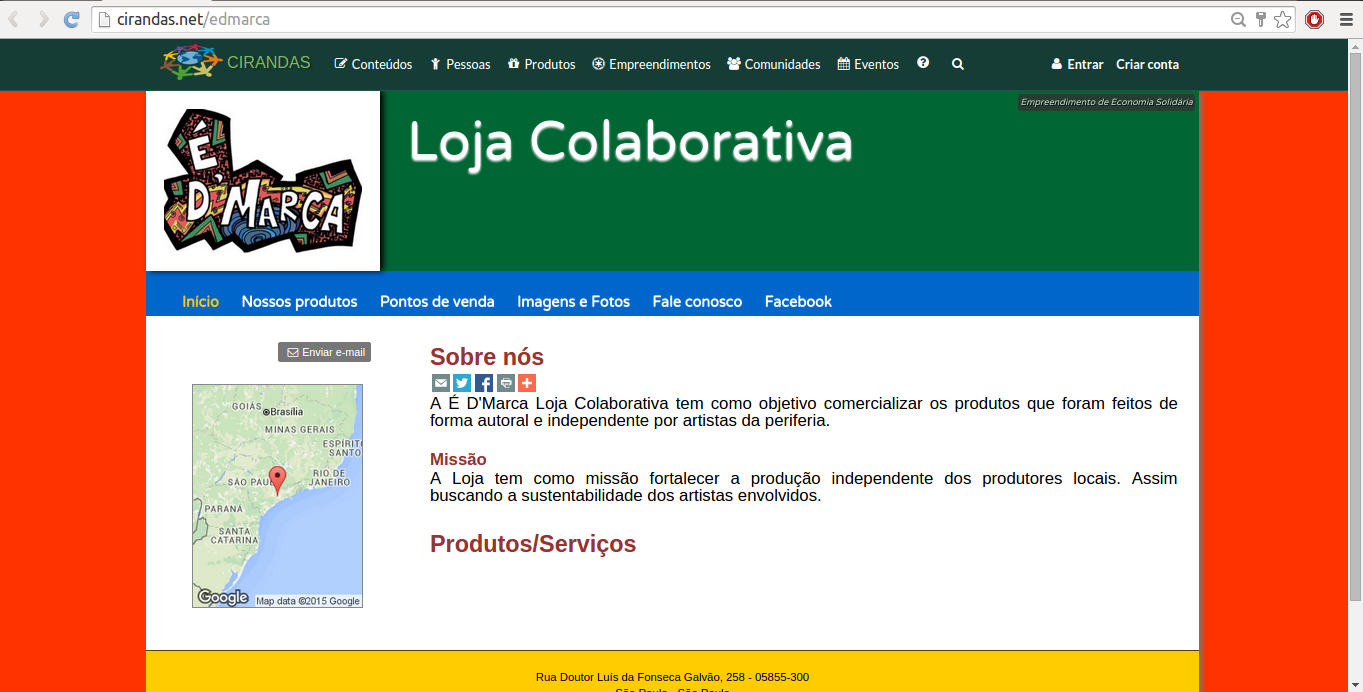Open the saved passwords key icon

point(1261,19)
